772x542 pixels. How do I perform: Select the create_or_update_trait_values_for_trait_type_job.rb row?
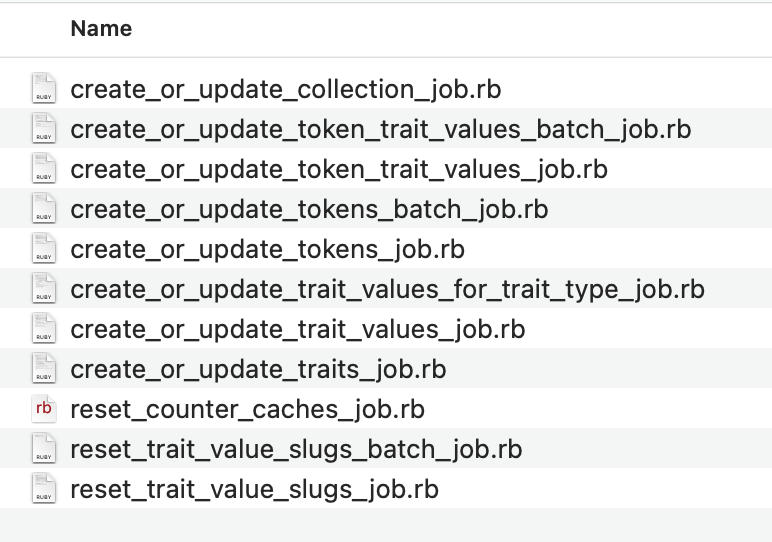point(387,289)
